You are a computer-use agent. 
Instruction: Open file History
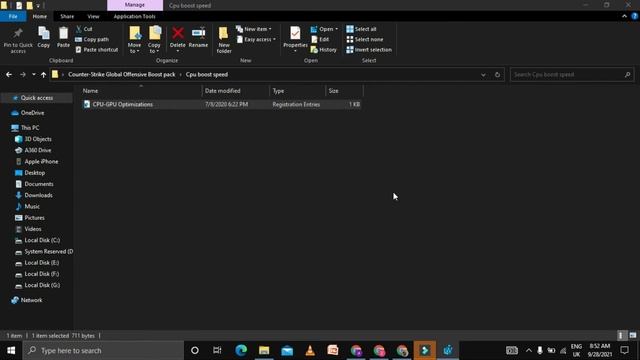(324, 50)
